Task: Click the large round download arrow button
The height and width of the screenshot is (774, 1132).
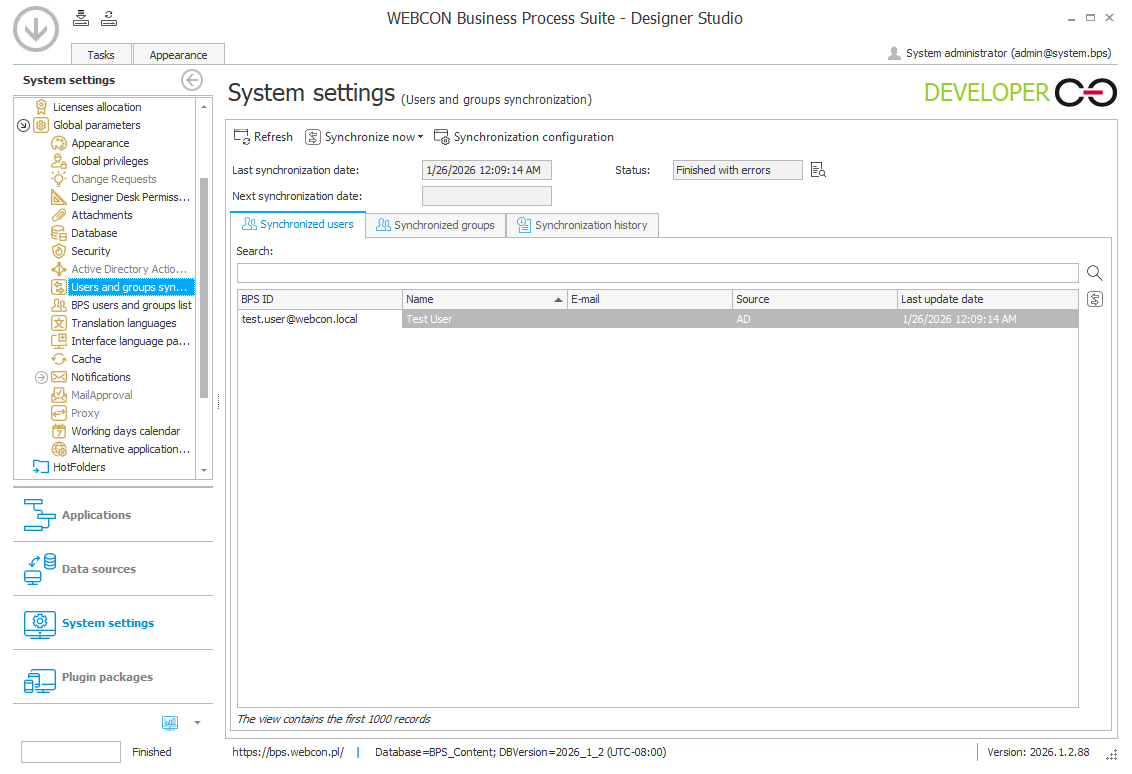Action: click(36, 30)
